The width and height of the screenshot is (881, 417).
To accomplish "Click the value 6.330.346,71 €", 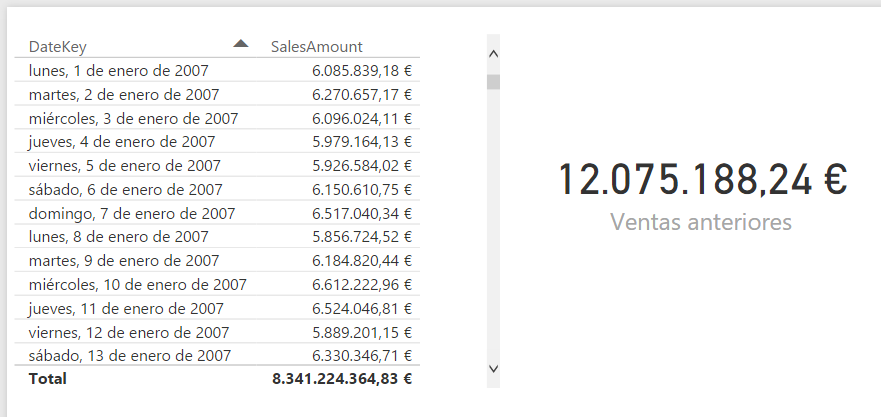I will point(362,356).
